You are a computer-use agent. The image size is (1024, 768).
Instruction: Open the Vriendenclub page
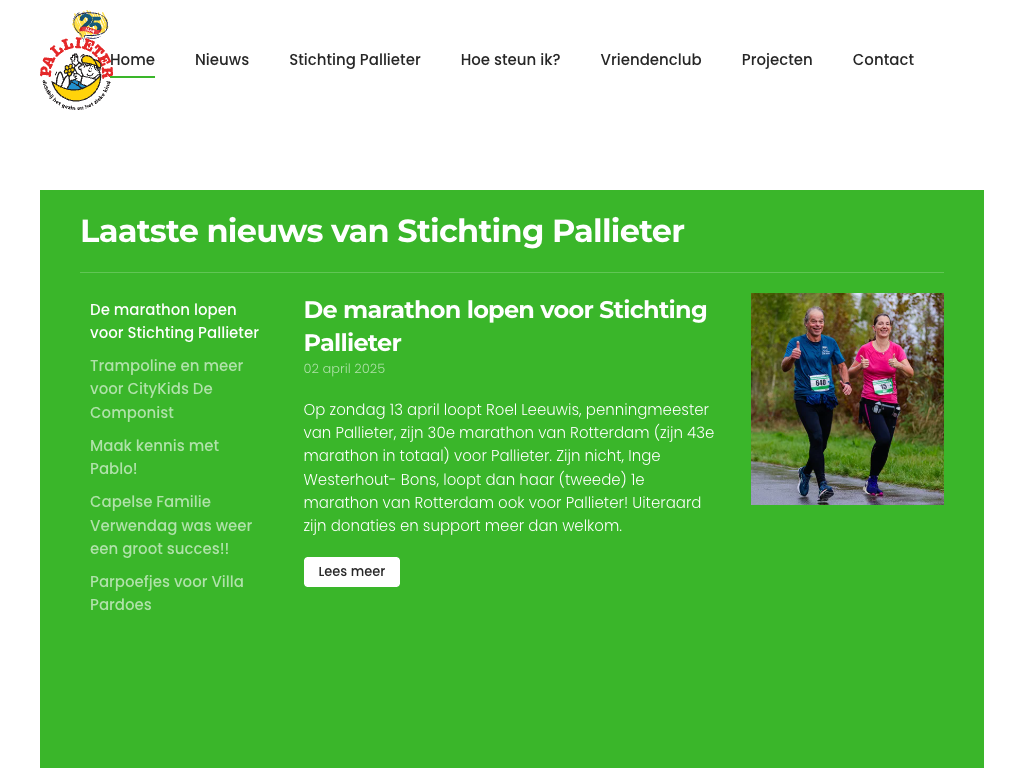tap(650, 59)
